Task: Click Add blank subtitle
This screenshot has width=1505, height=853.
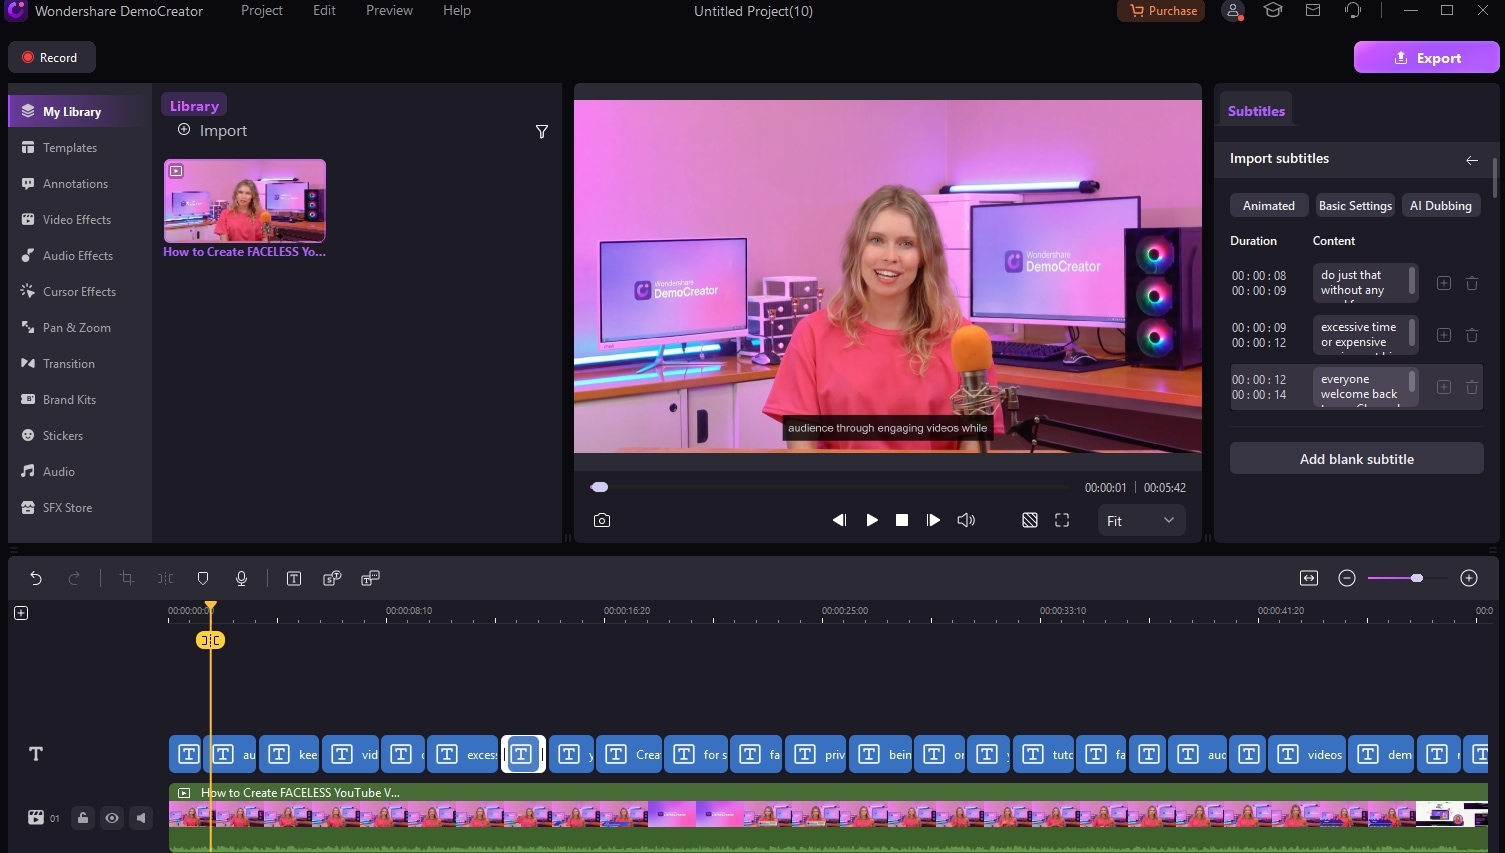Action: click(1357, 459)
